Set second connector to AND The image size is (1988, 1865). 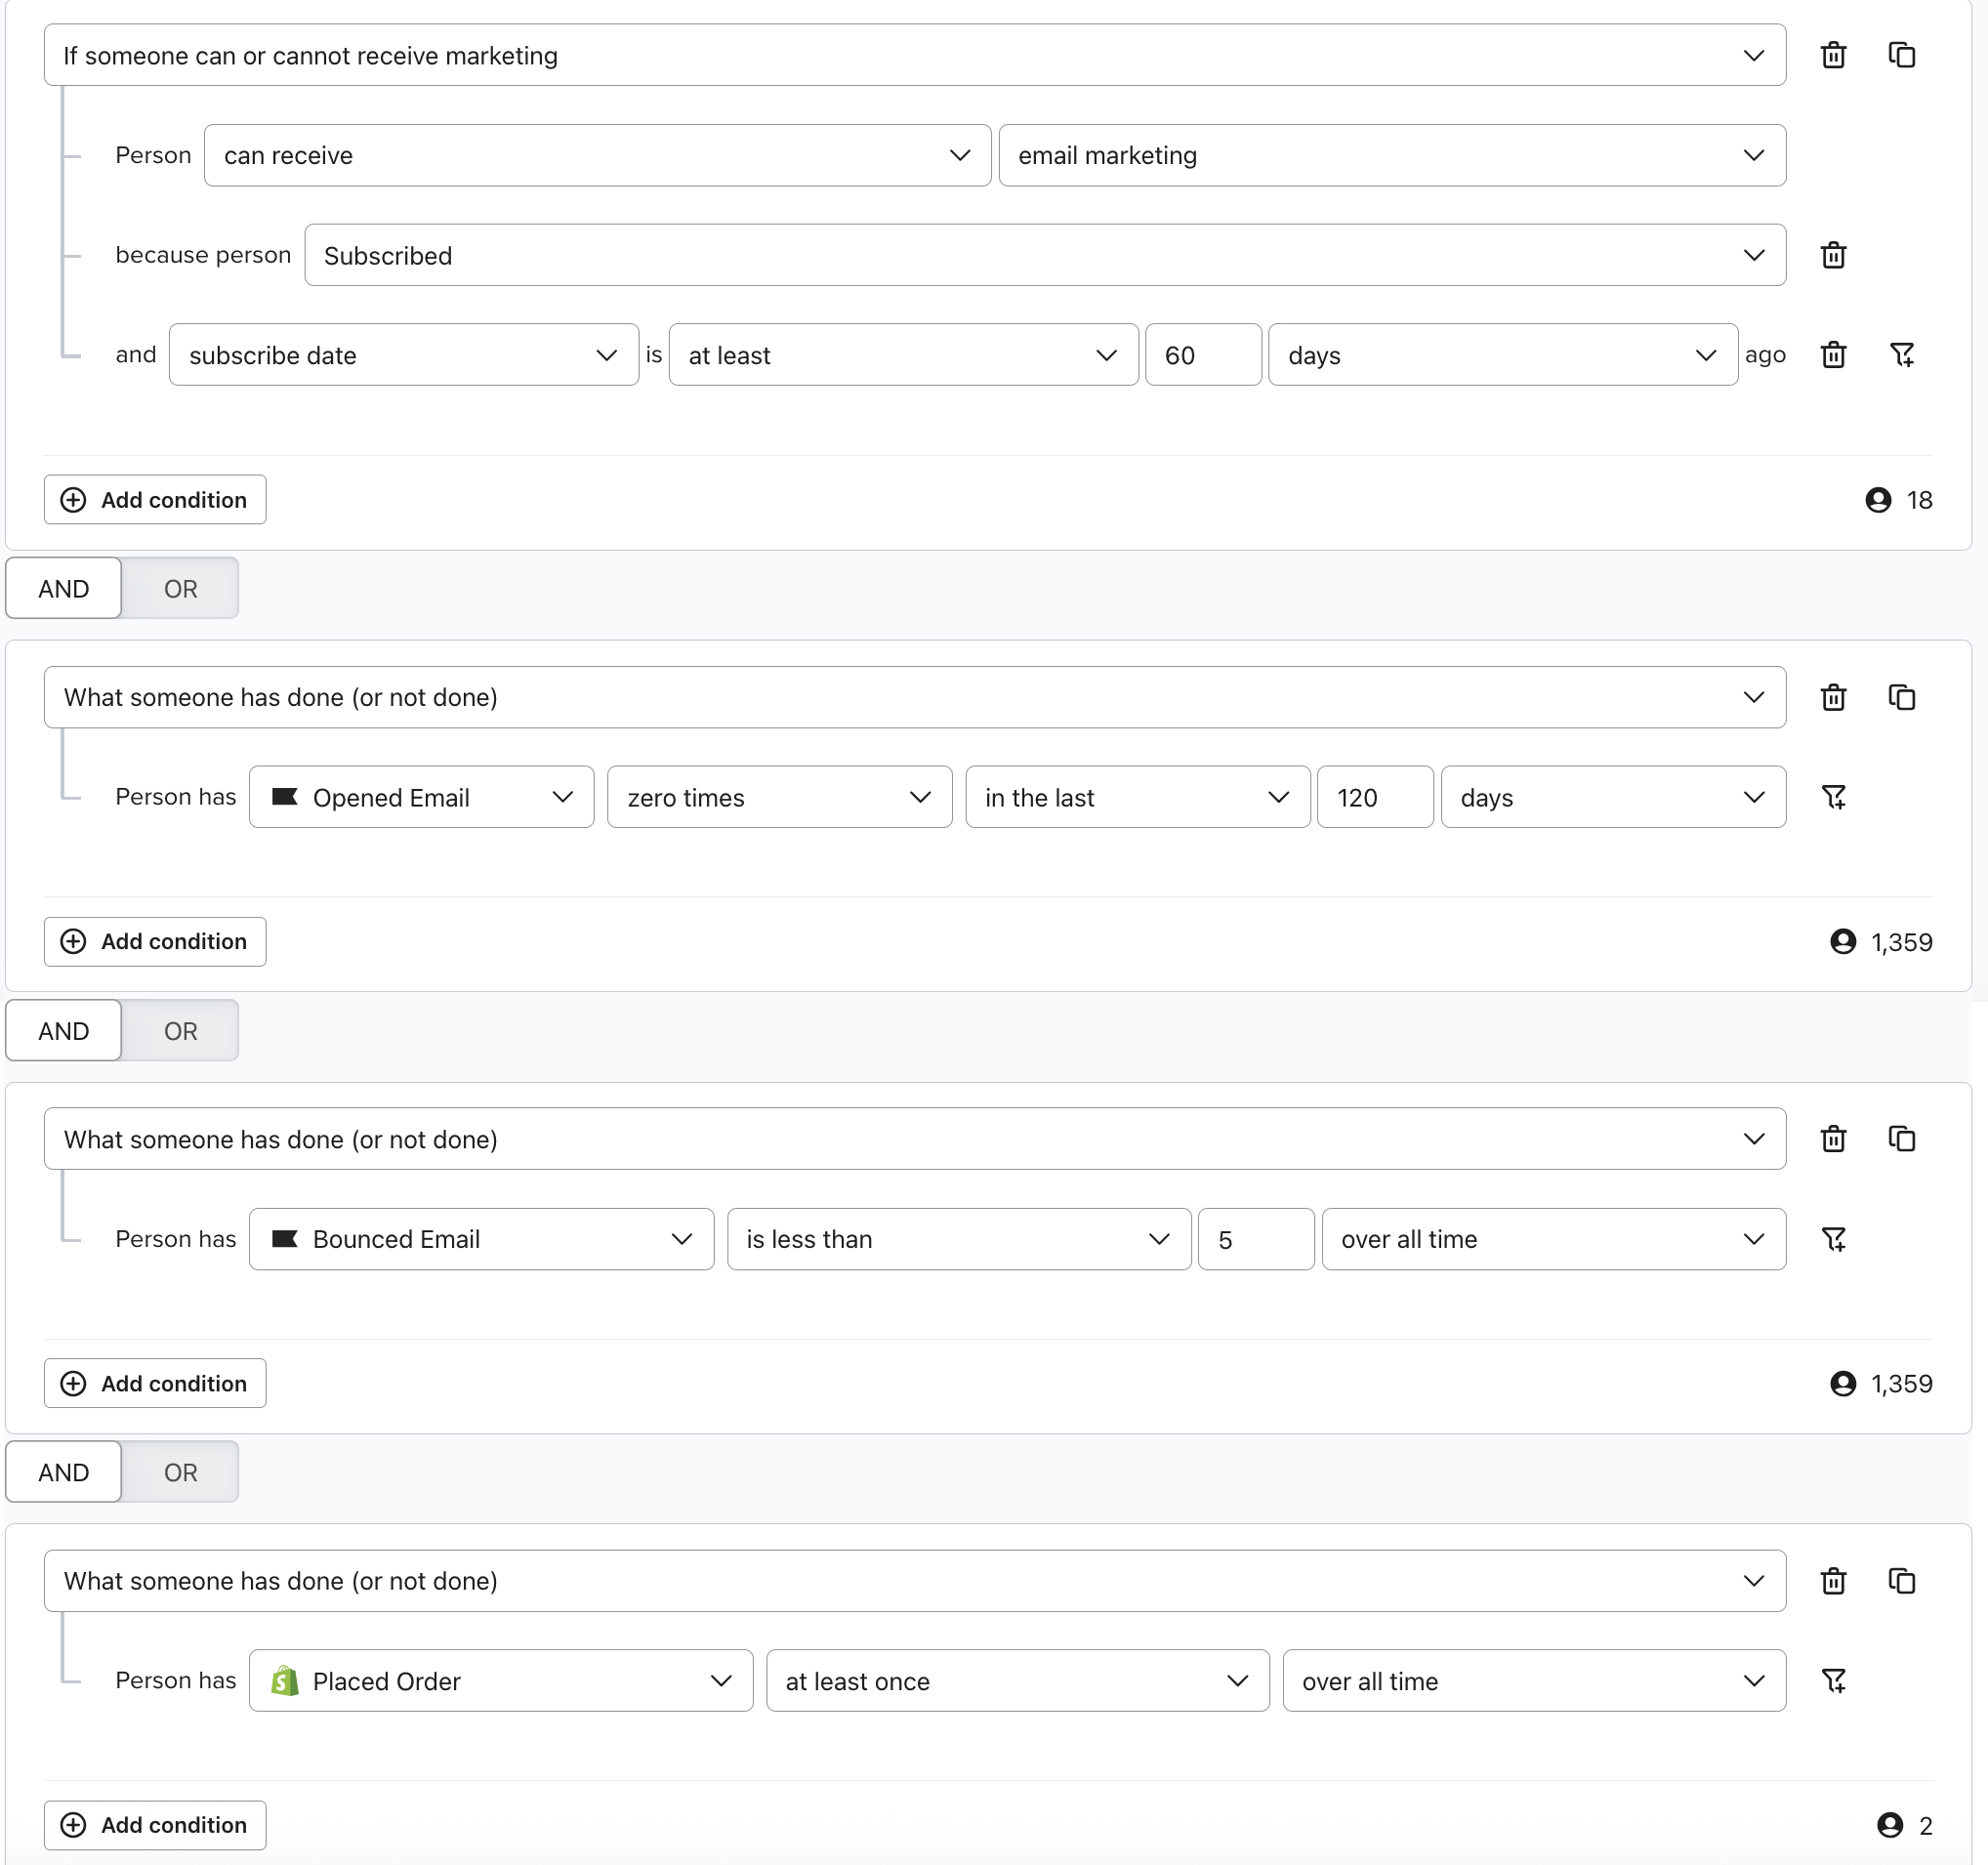[x=64, y=1030]
